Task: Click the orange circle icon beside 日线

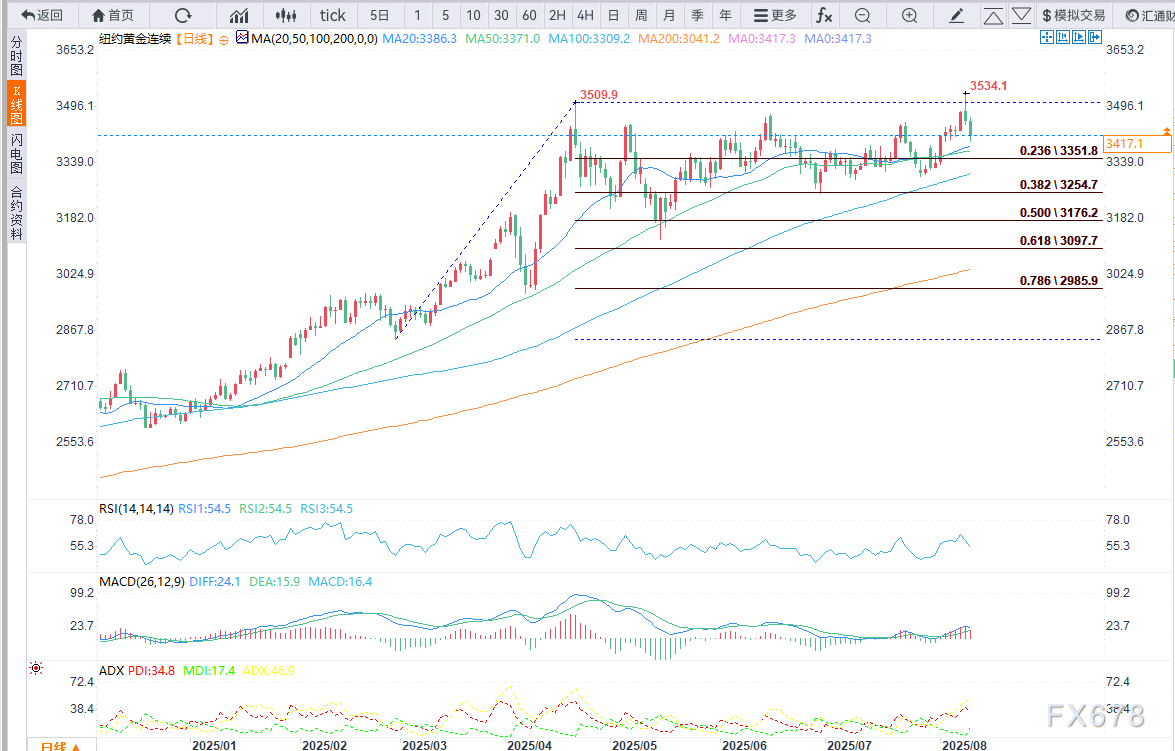Action: click(222, 38)
